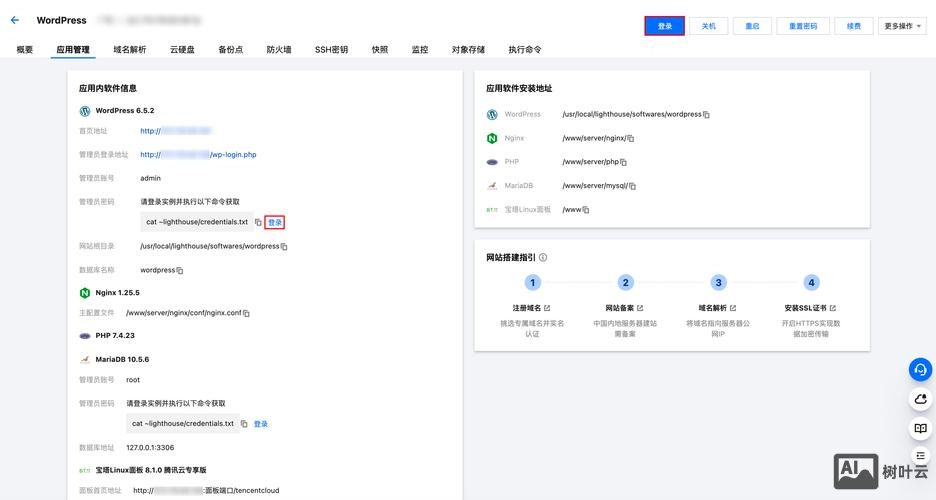Open external link icon beside 域名解析 step
This screenshot has width=936, height=500.
pyautogui.click(x=733, y=308)
